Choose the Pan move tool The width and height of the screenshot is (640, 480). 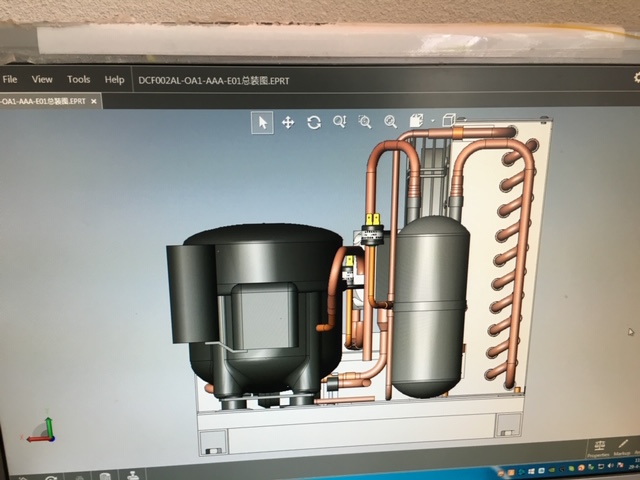(288, 122)
